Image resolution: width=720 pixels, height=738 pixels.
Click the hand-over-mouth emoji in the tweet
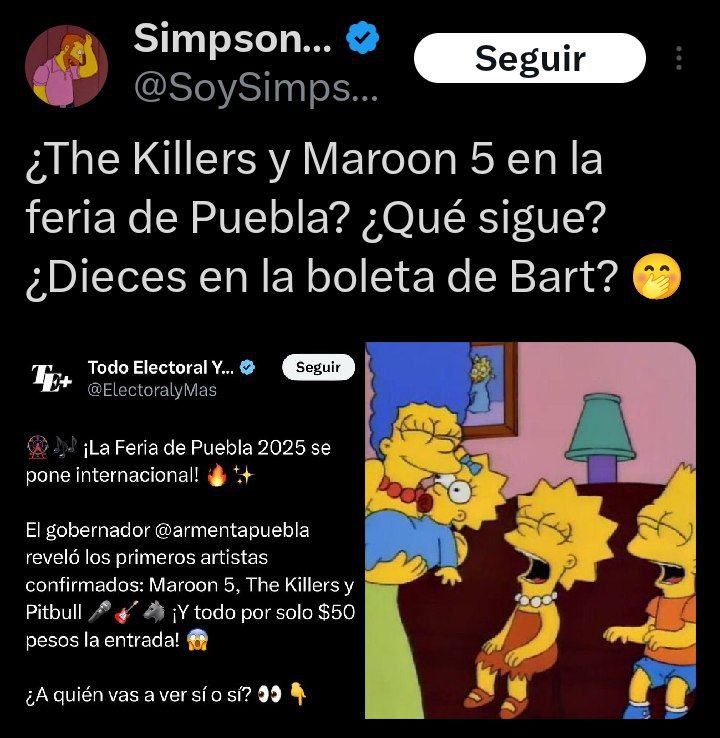coord(656,276)
